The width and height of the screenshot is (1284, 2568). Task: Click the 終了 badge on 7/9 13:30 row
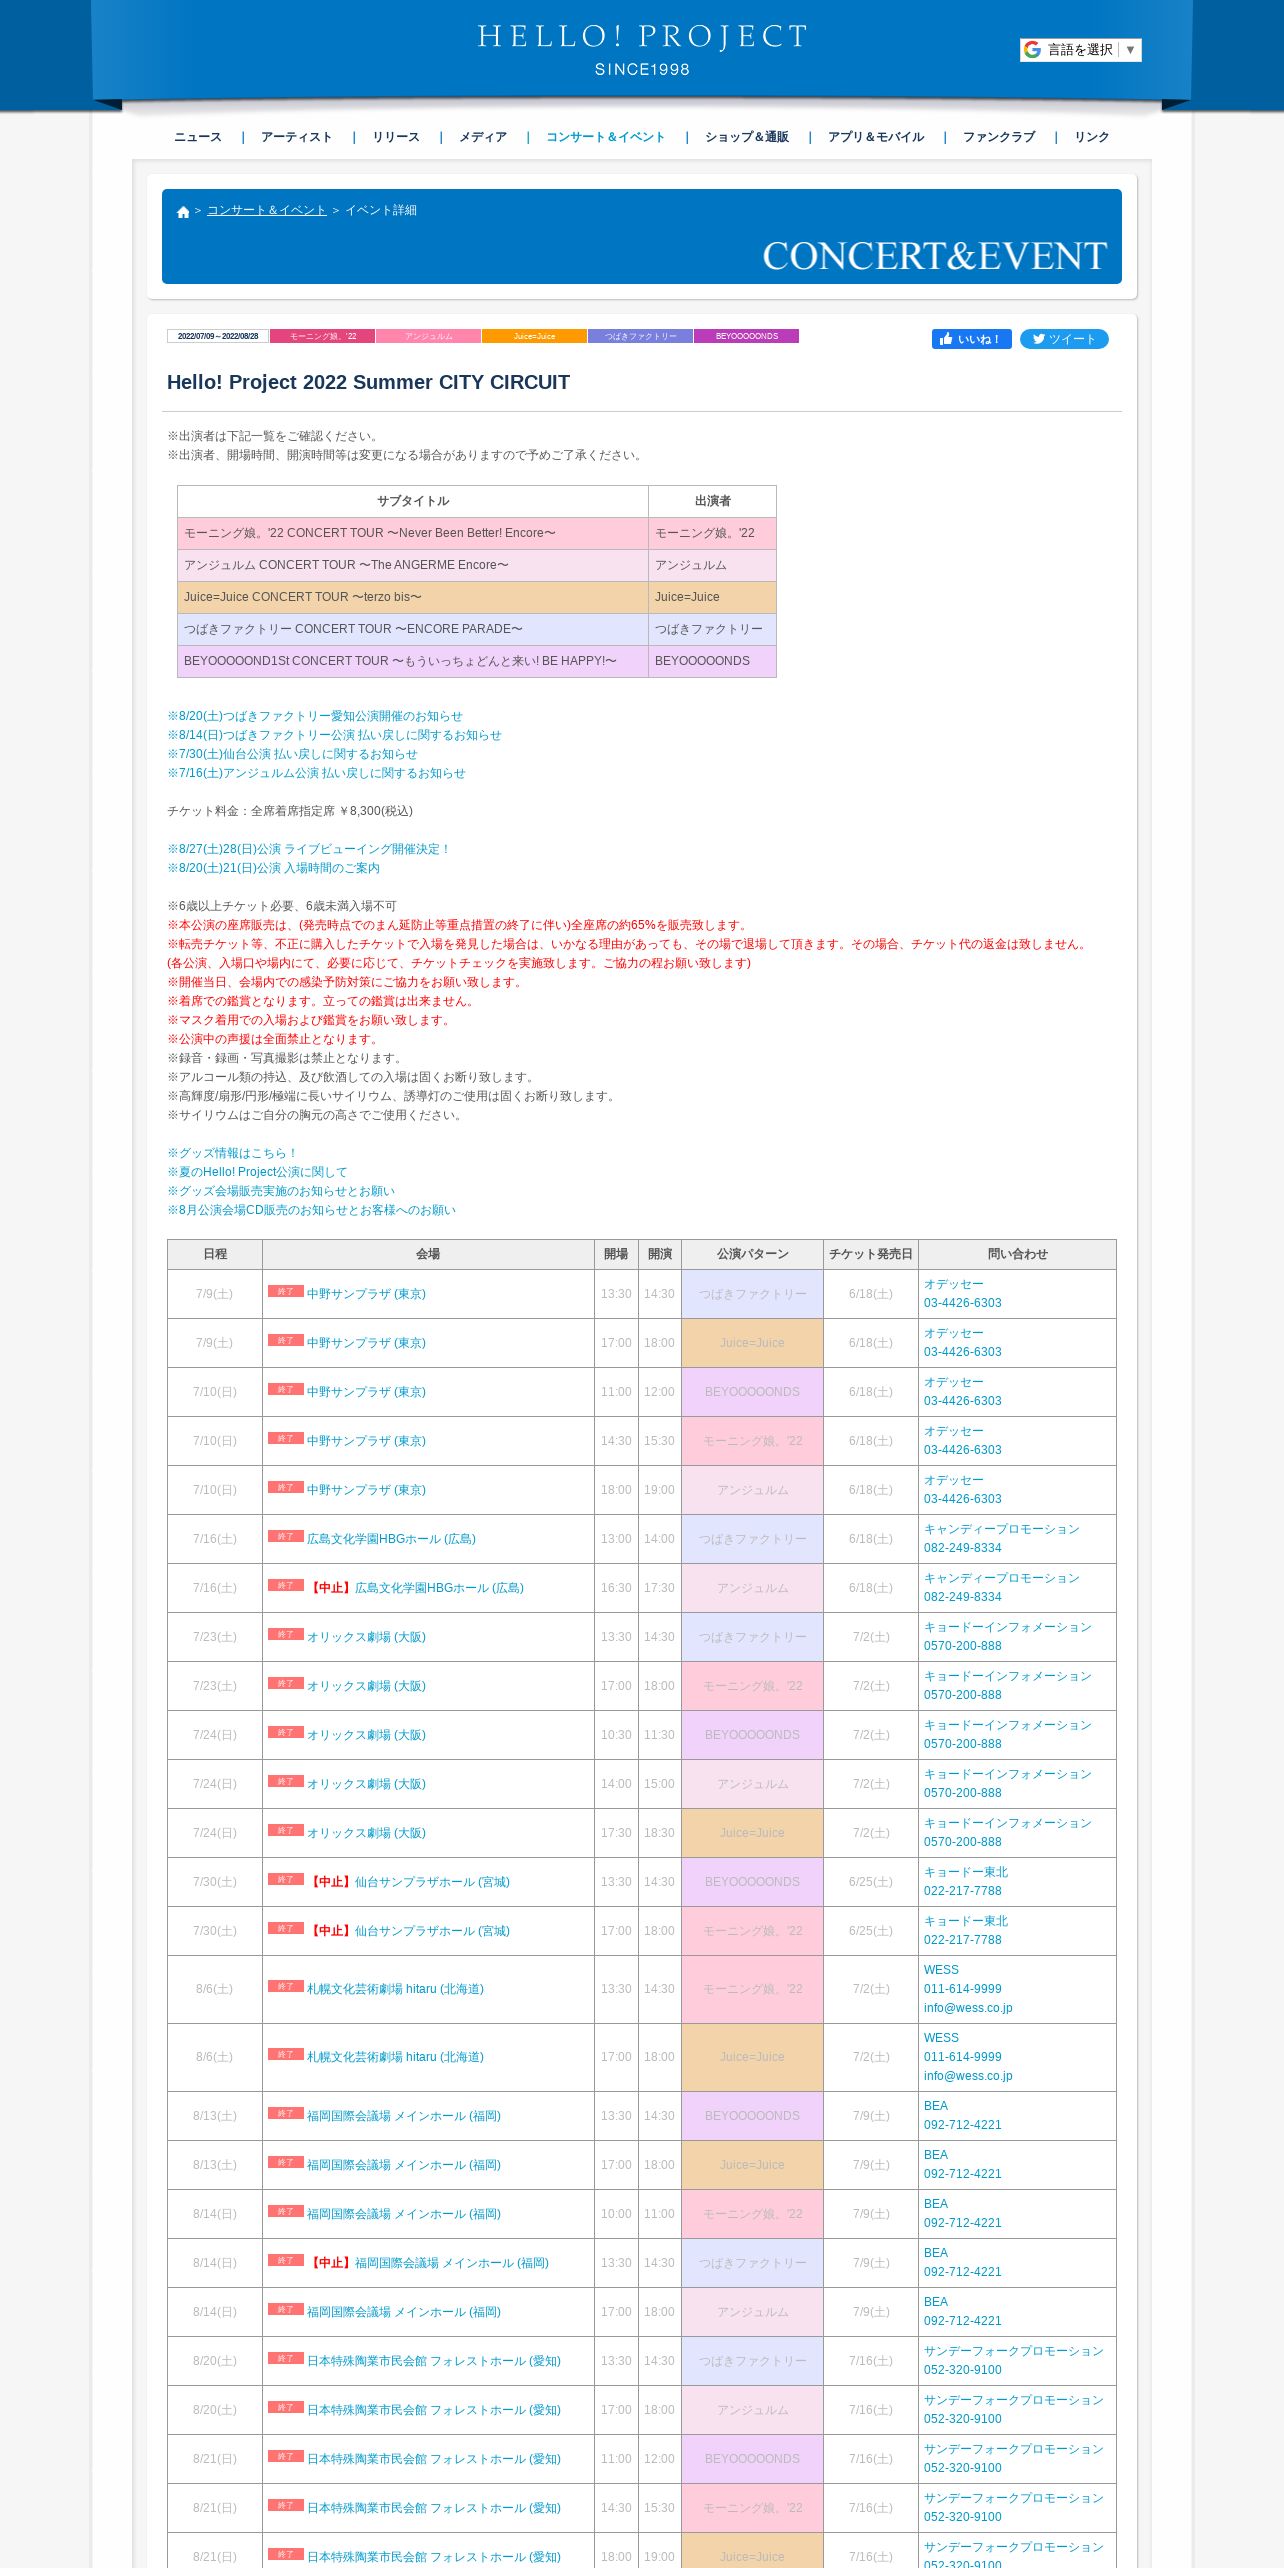coord(285,1291)
